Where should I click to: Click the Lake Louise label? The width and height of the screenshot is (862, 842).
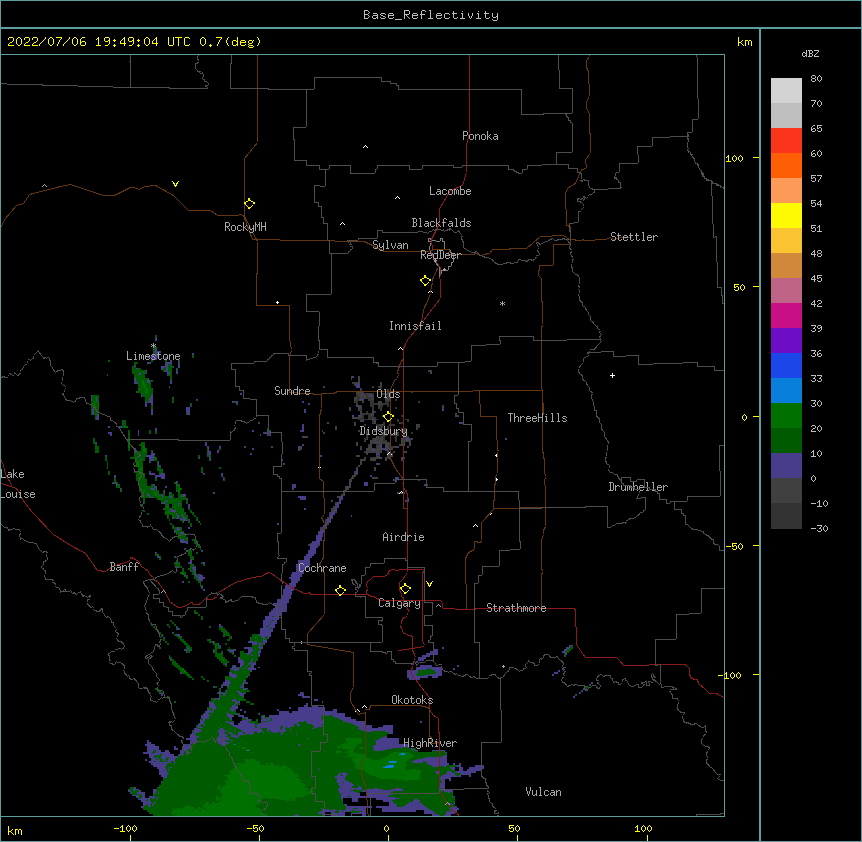pyautogui.click(x=18, y=484)
